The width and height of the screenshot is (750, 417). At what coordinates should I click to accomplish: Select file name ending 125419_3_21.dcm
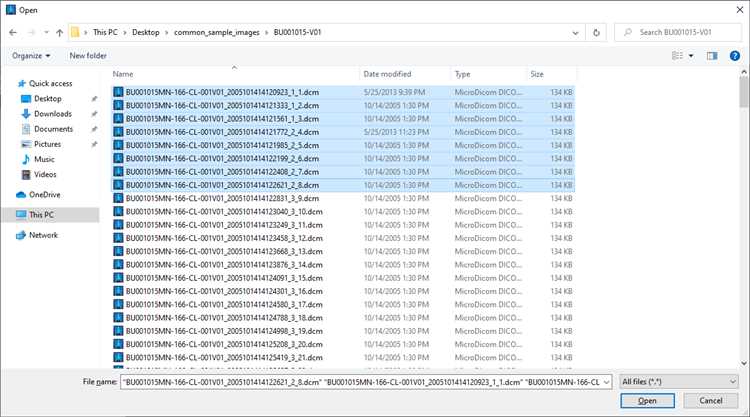[224, 358]
